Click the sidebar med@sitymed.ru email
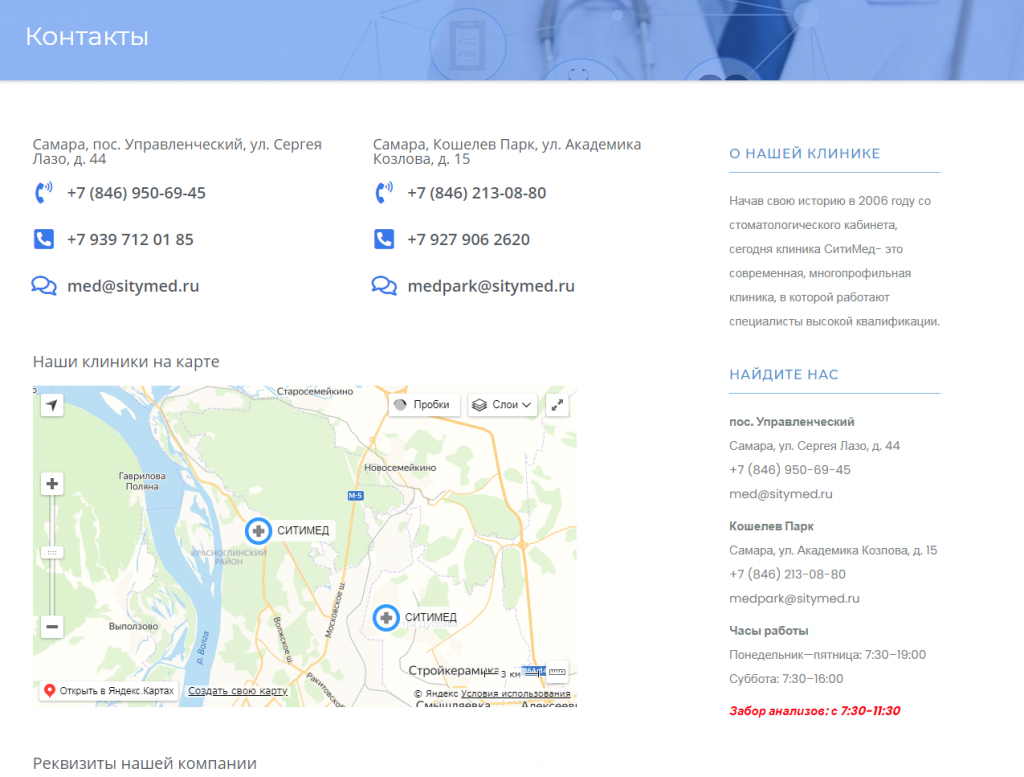This screenshot has width=1024, height=777. (781, 494)
